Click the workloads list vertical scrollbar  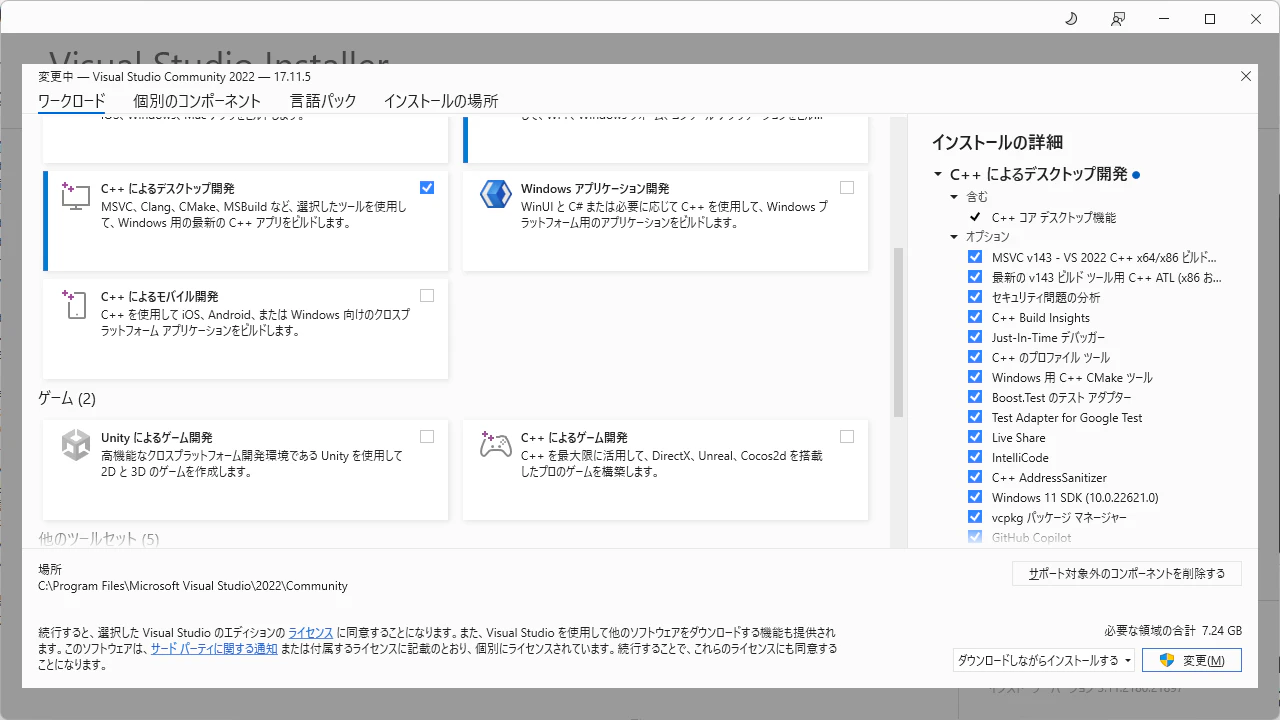898,332
